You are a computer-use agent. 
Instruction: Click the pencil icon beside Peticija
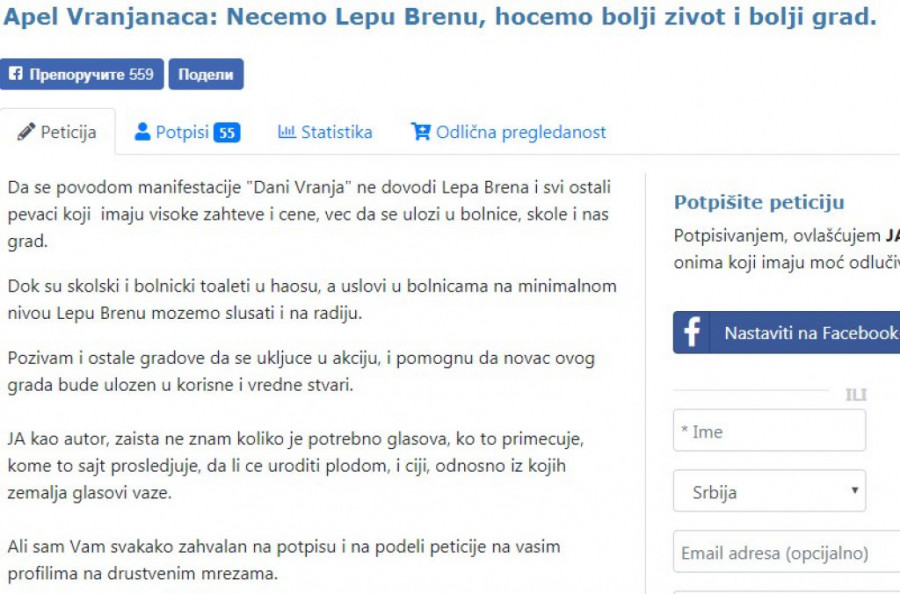coord(27,132)
